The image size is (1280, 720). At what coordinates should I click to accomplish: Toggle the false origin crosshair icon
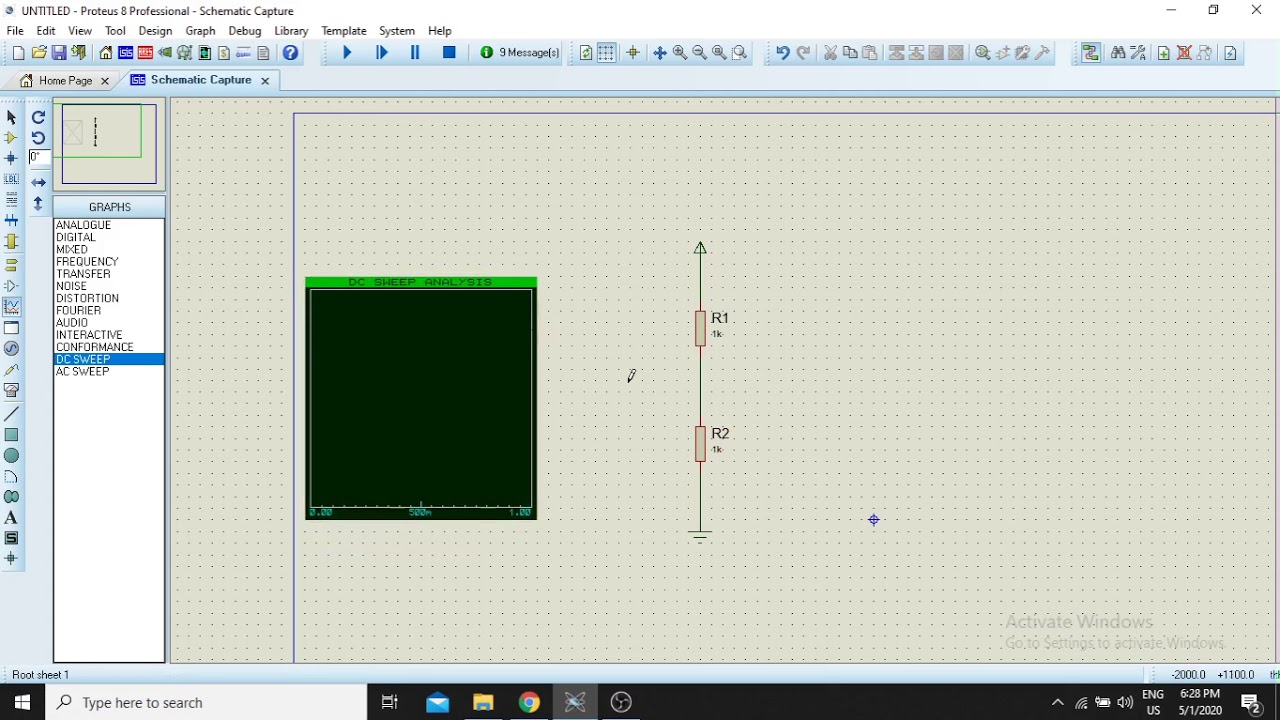633,53
